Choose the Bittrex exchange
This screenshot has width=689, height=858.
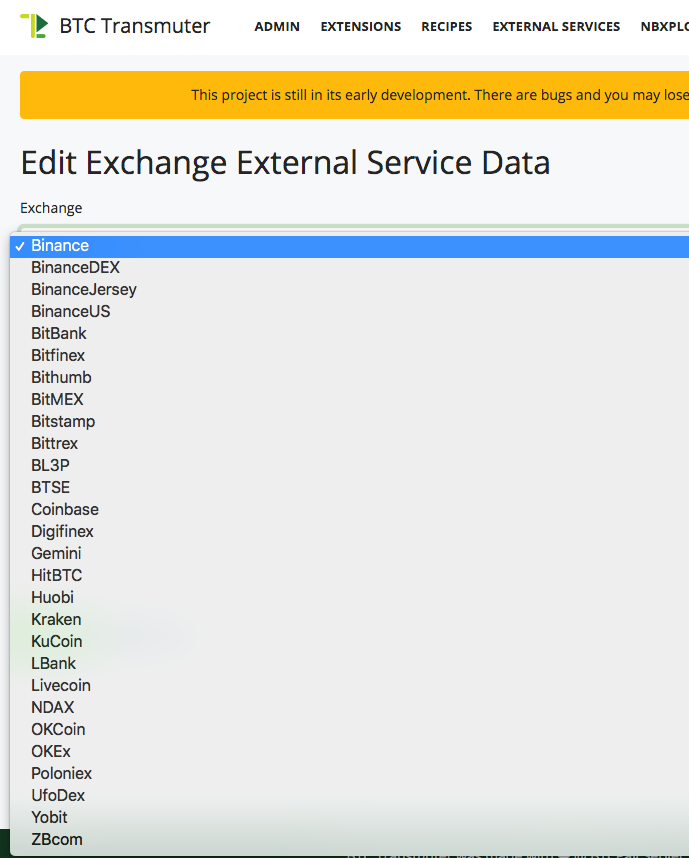click(349, 443)
